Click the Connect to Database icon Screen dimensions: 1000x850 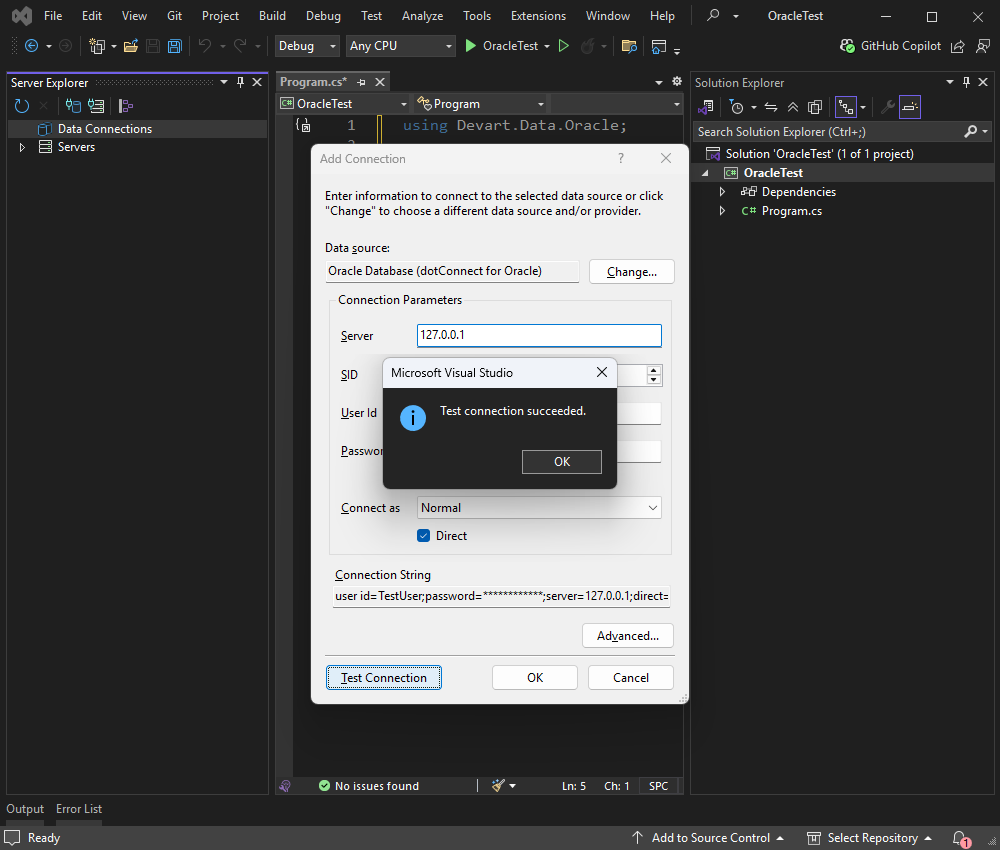tap(73, 105)
